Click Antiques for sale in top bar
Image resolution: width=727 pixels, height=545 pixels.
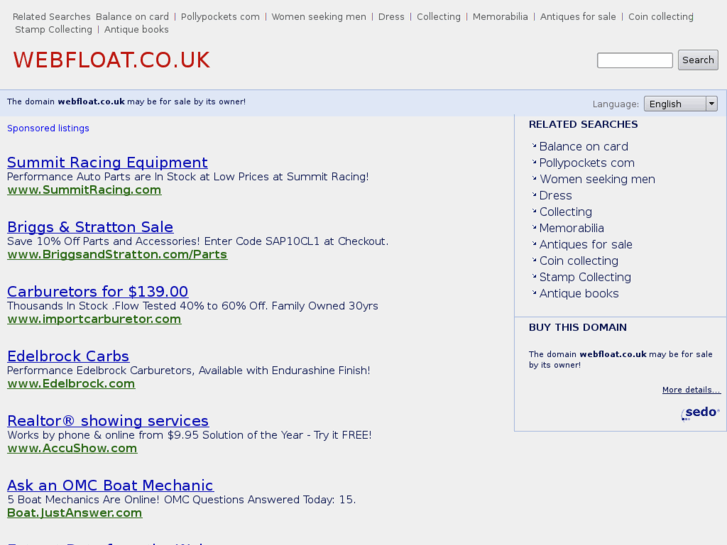pos(578,17)
